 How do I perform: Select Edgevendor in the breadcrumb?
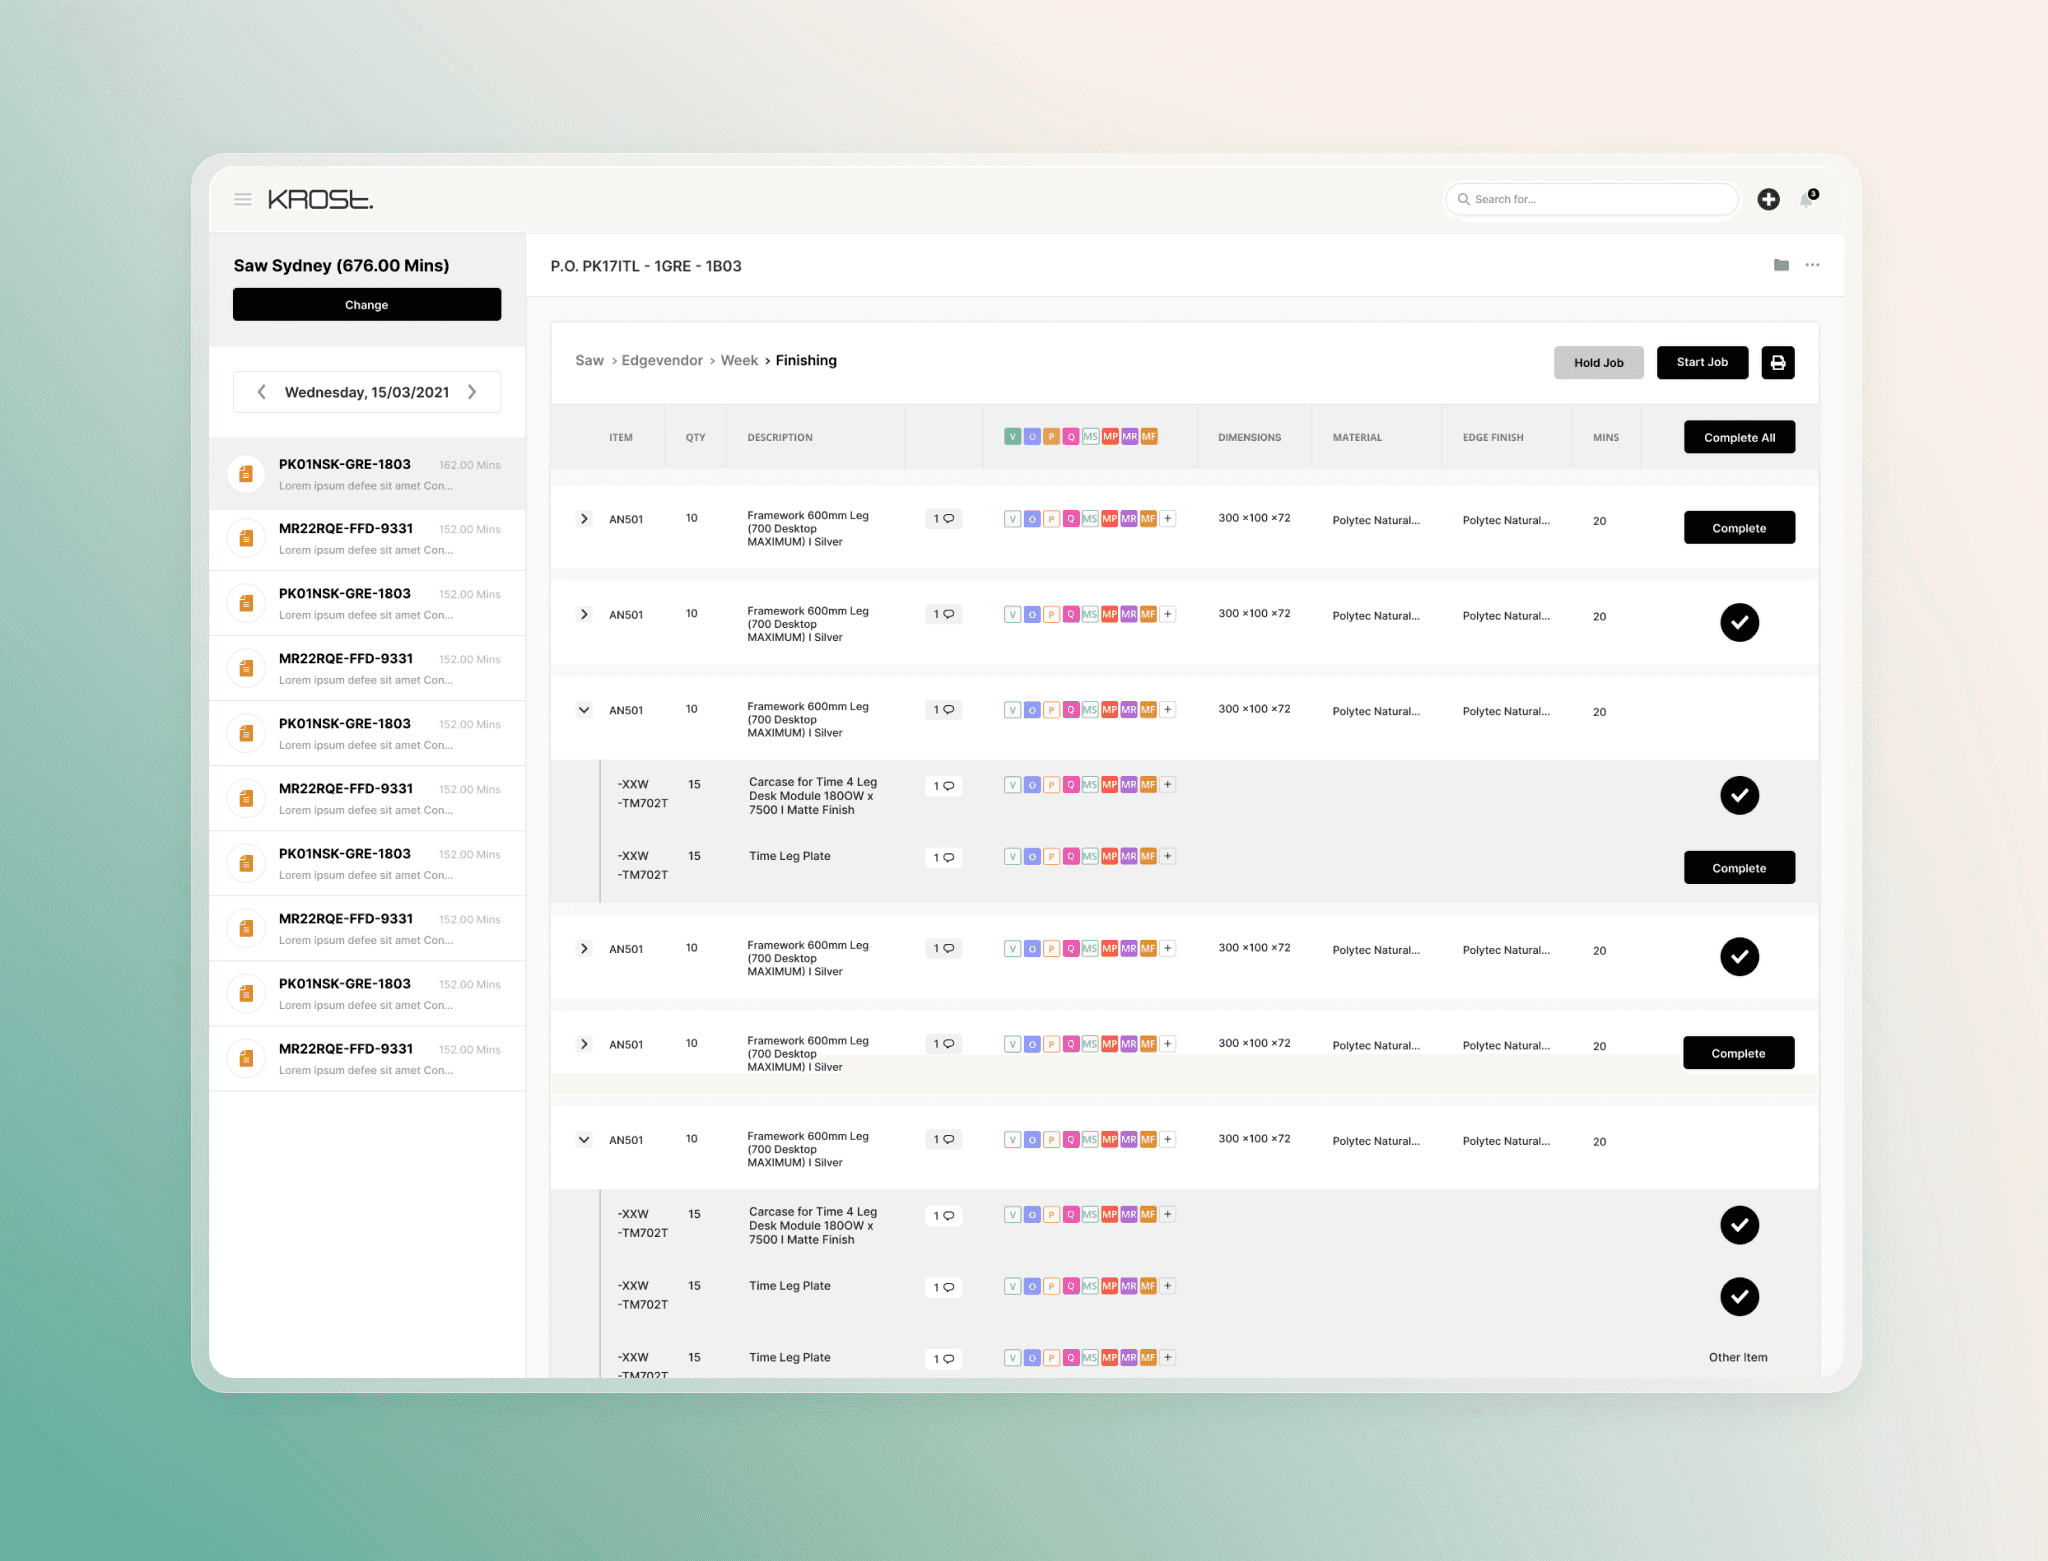pyautogui.click(x=662, y=361)
